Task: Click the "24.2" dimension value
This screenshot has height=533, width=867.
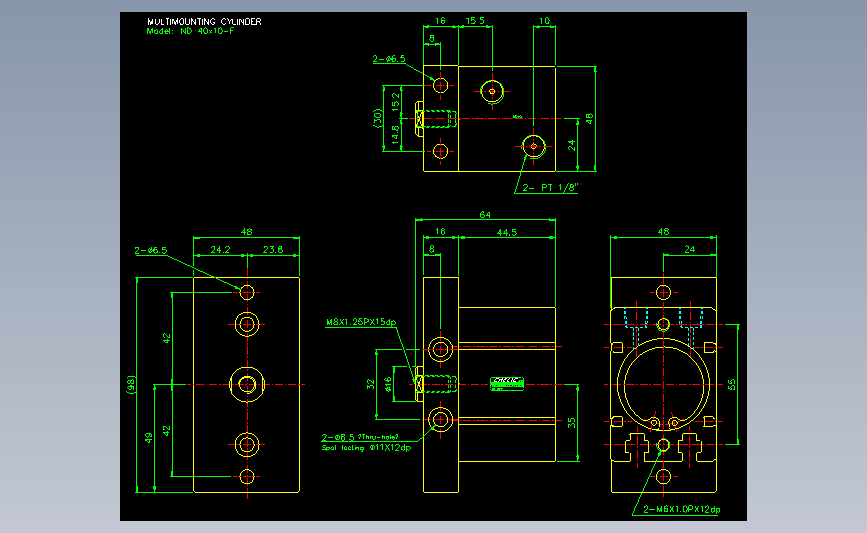Action: [x=220, y=249]
